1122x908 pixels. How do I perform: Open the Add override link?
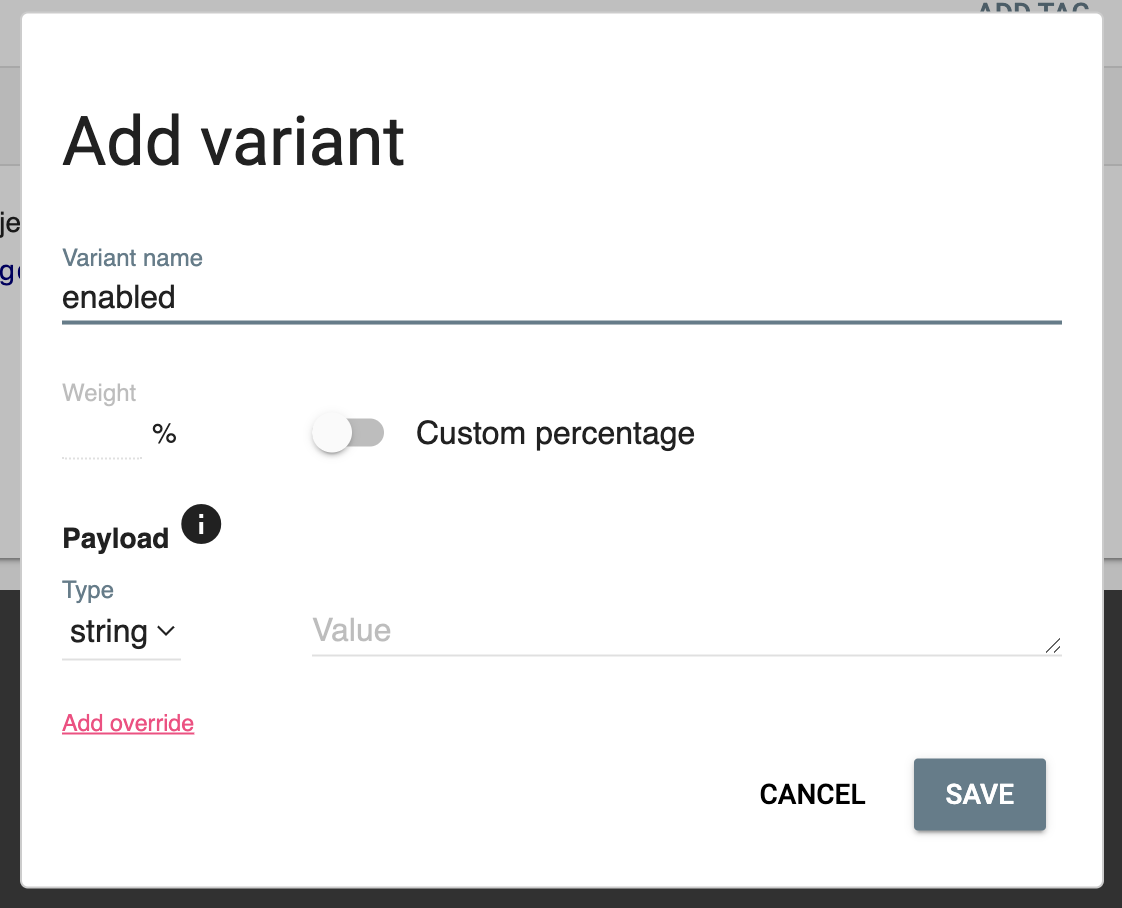point(127,722)
